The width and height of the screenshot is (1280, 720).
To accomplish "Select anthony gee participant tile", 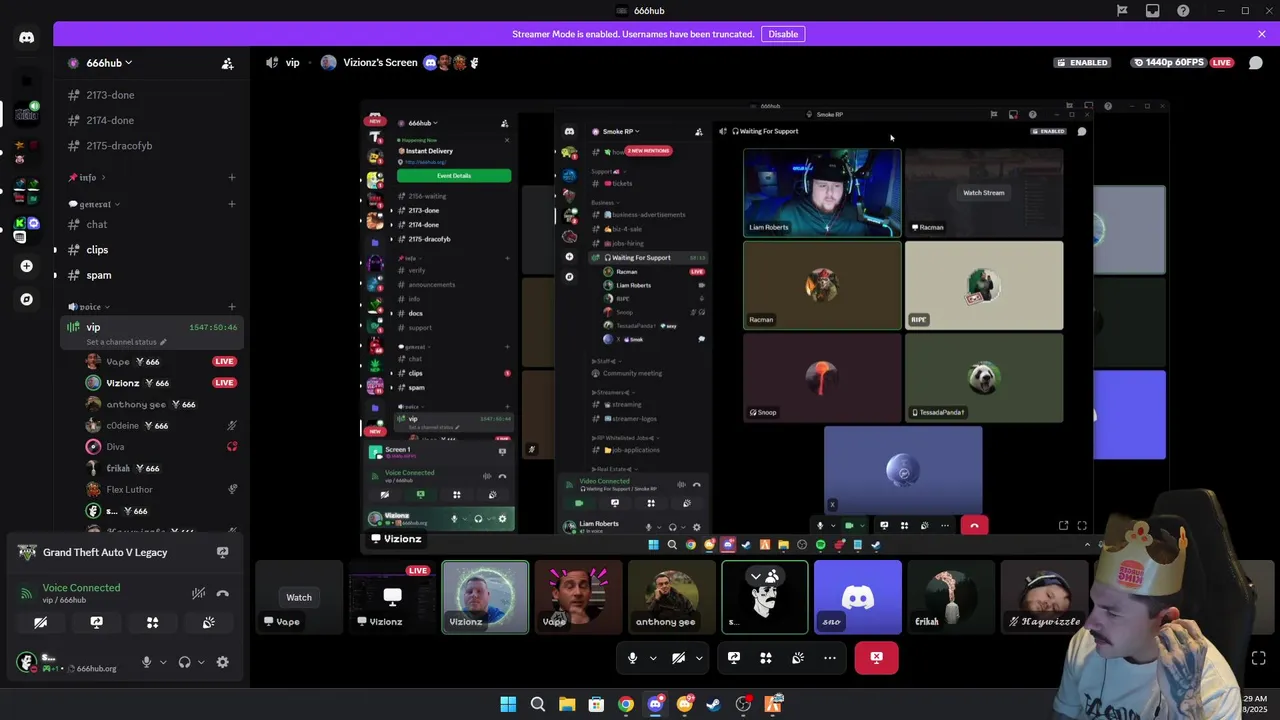I will tap(671, 597).
